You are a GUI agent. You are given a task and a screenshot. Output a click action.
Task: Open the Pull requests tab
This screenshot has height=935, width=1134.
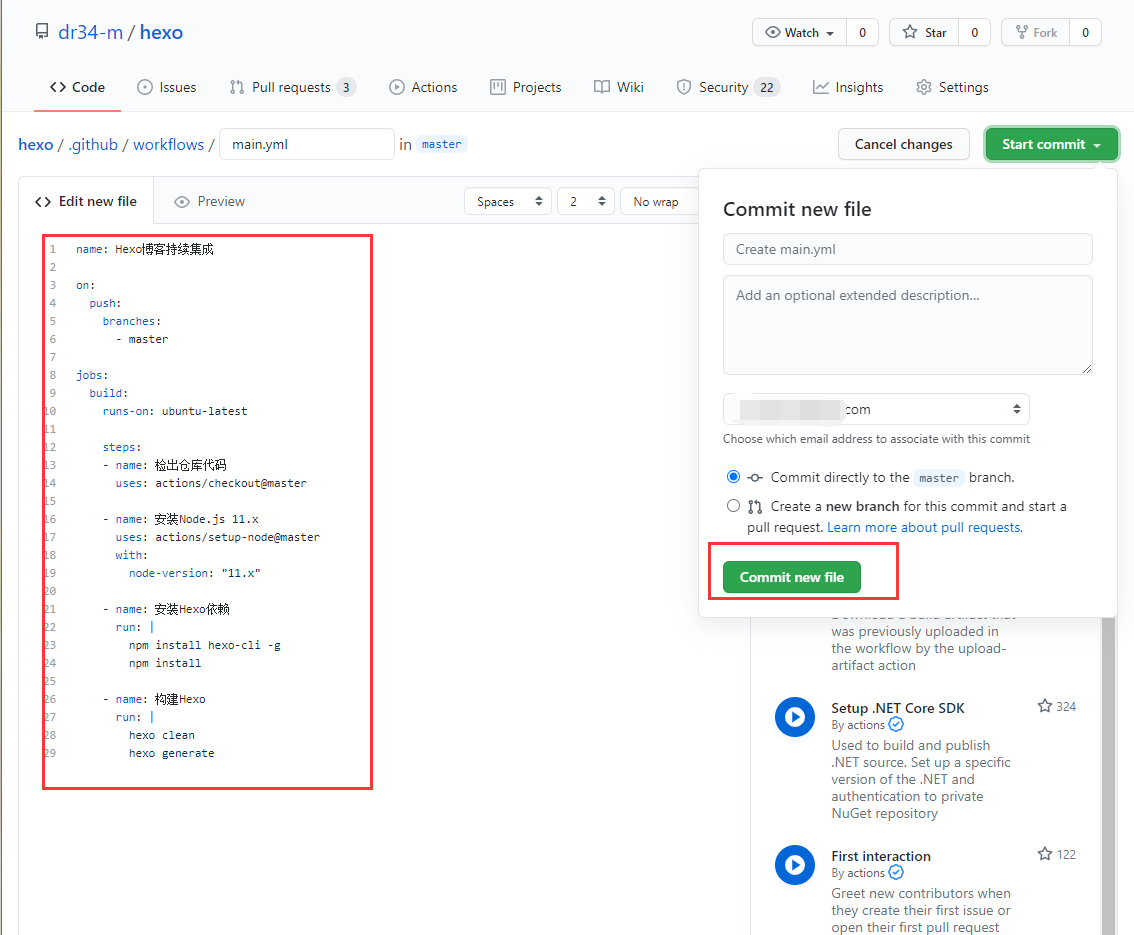click(292, 87)
